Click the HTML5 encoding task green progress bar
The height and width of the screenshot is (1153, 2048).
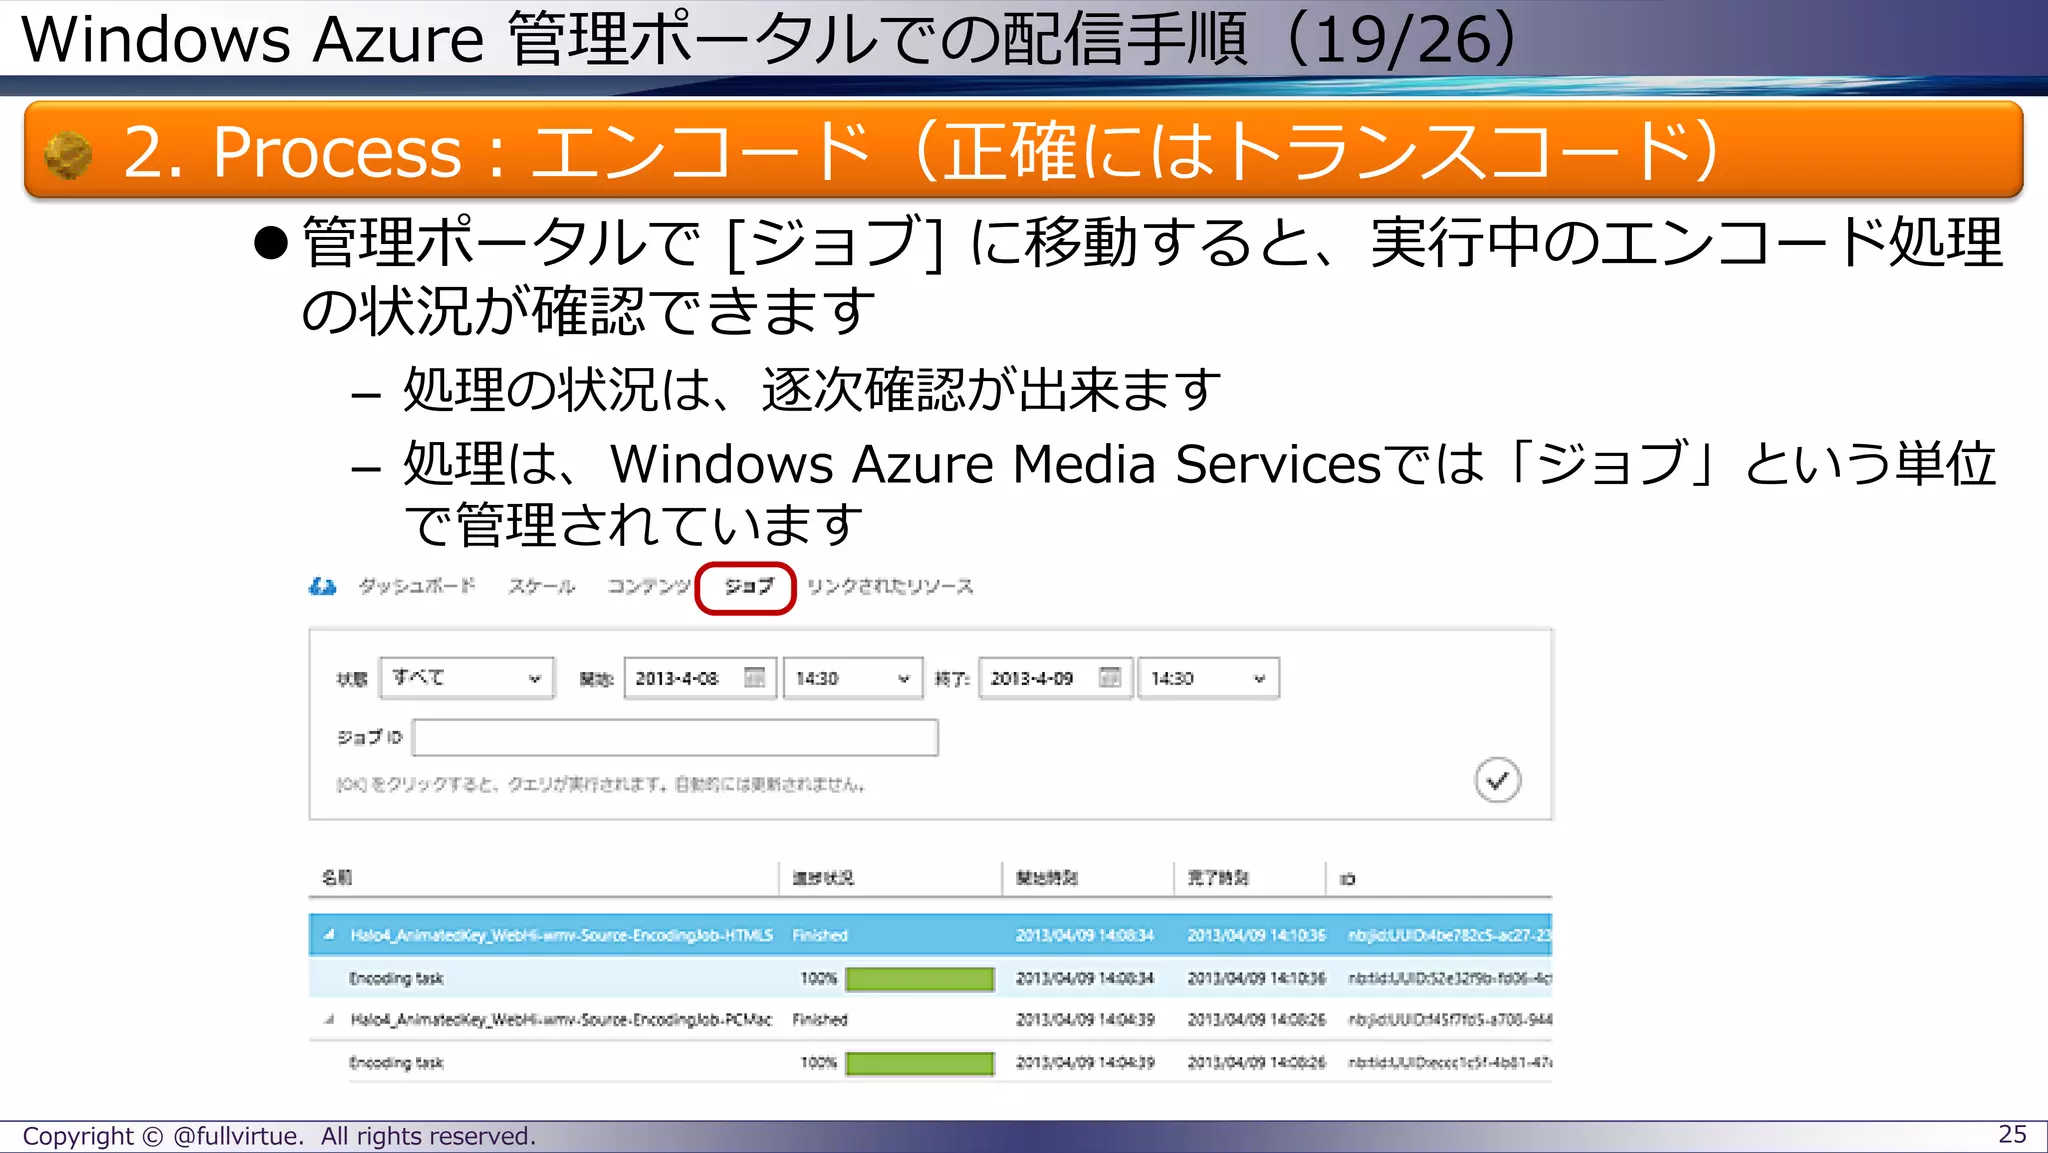pyautogui.click(x=920, y=979)
